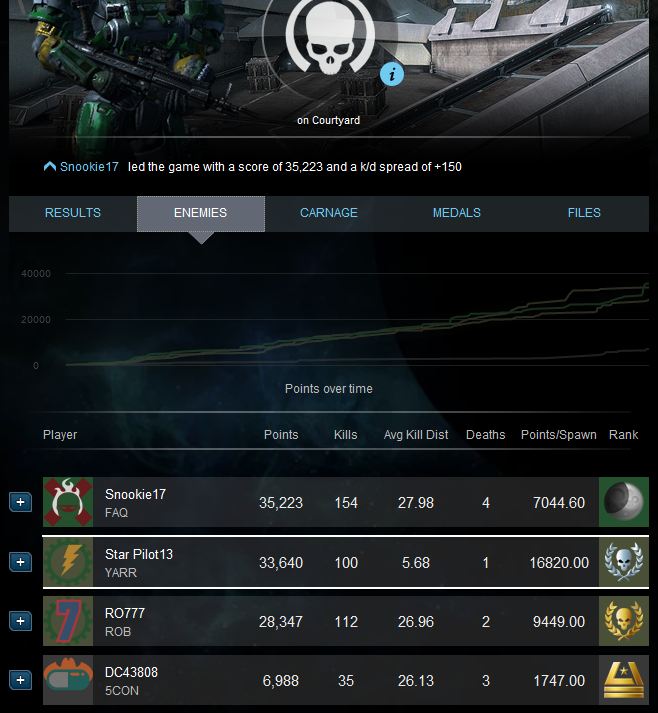Open the FILES tab
This screenshot has height=713, width=658.
point(584,213)
